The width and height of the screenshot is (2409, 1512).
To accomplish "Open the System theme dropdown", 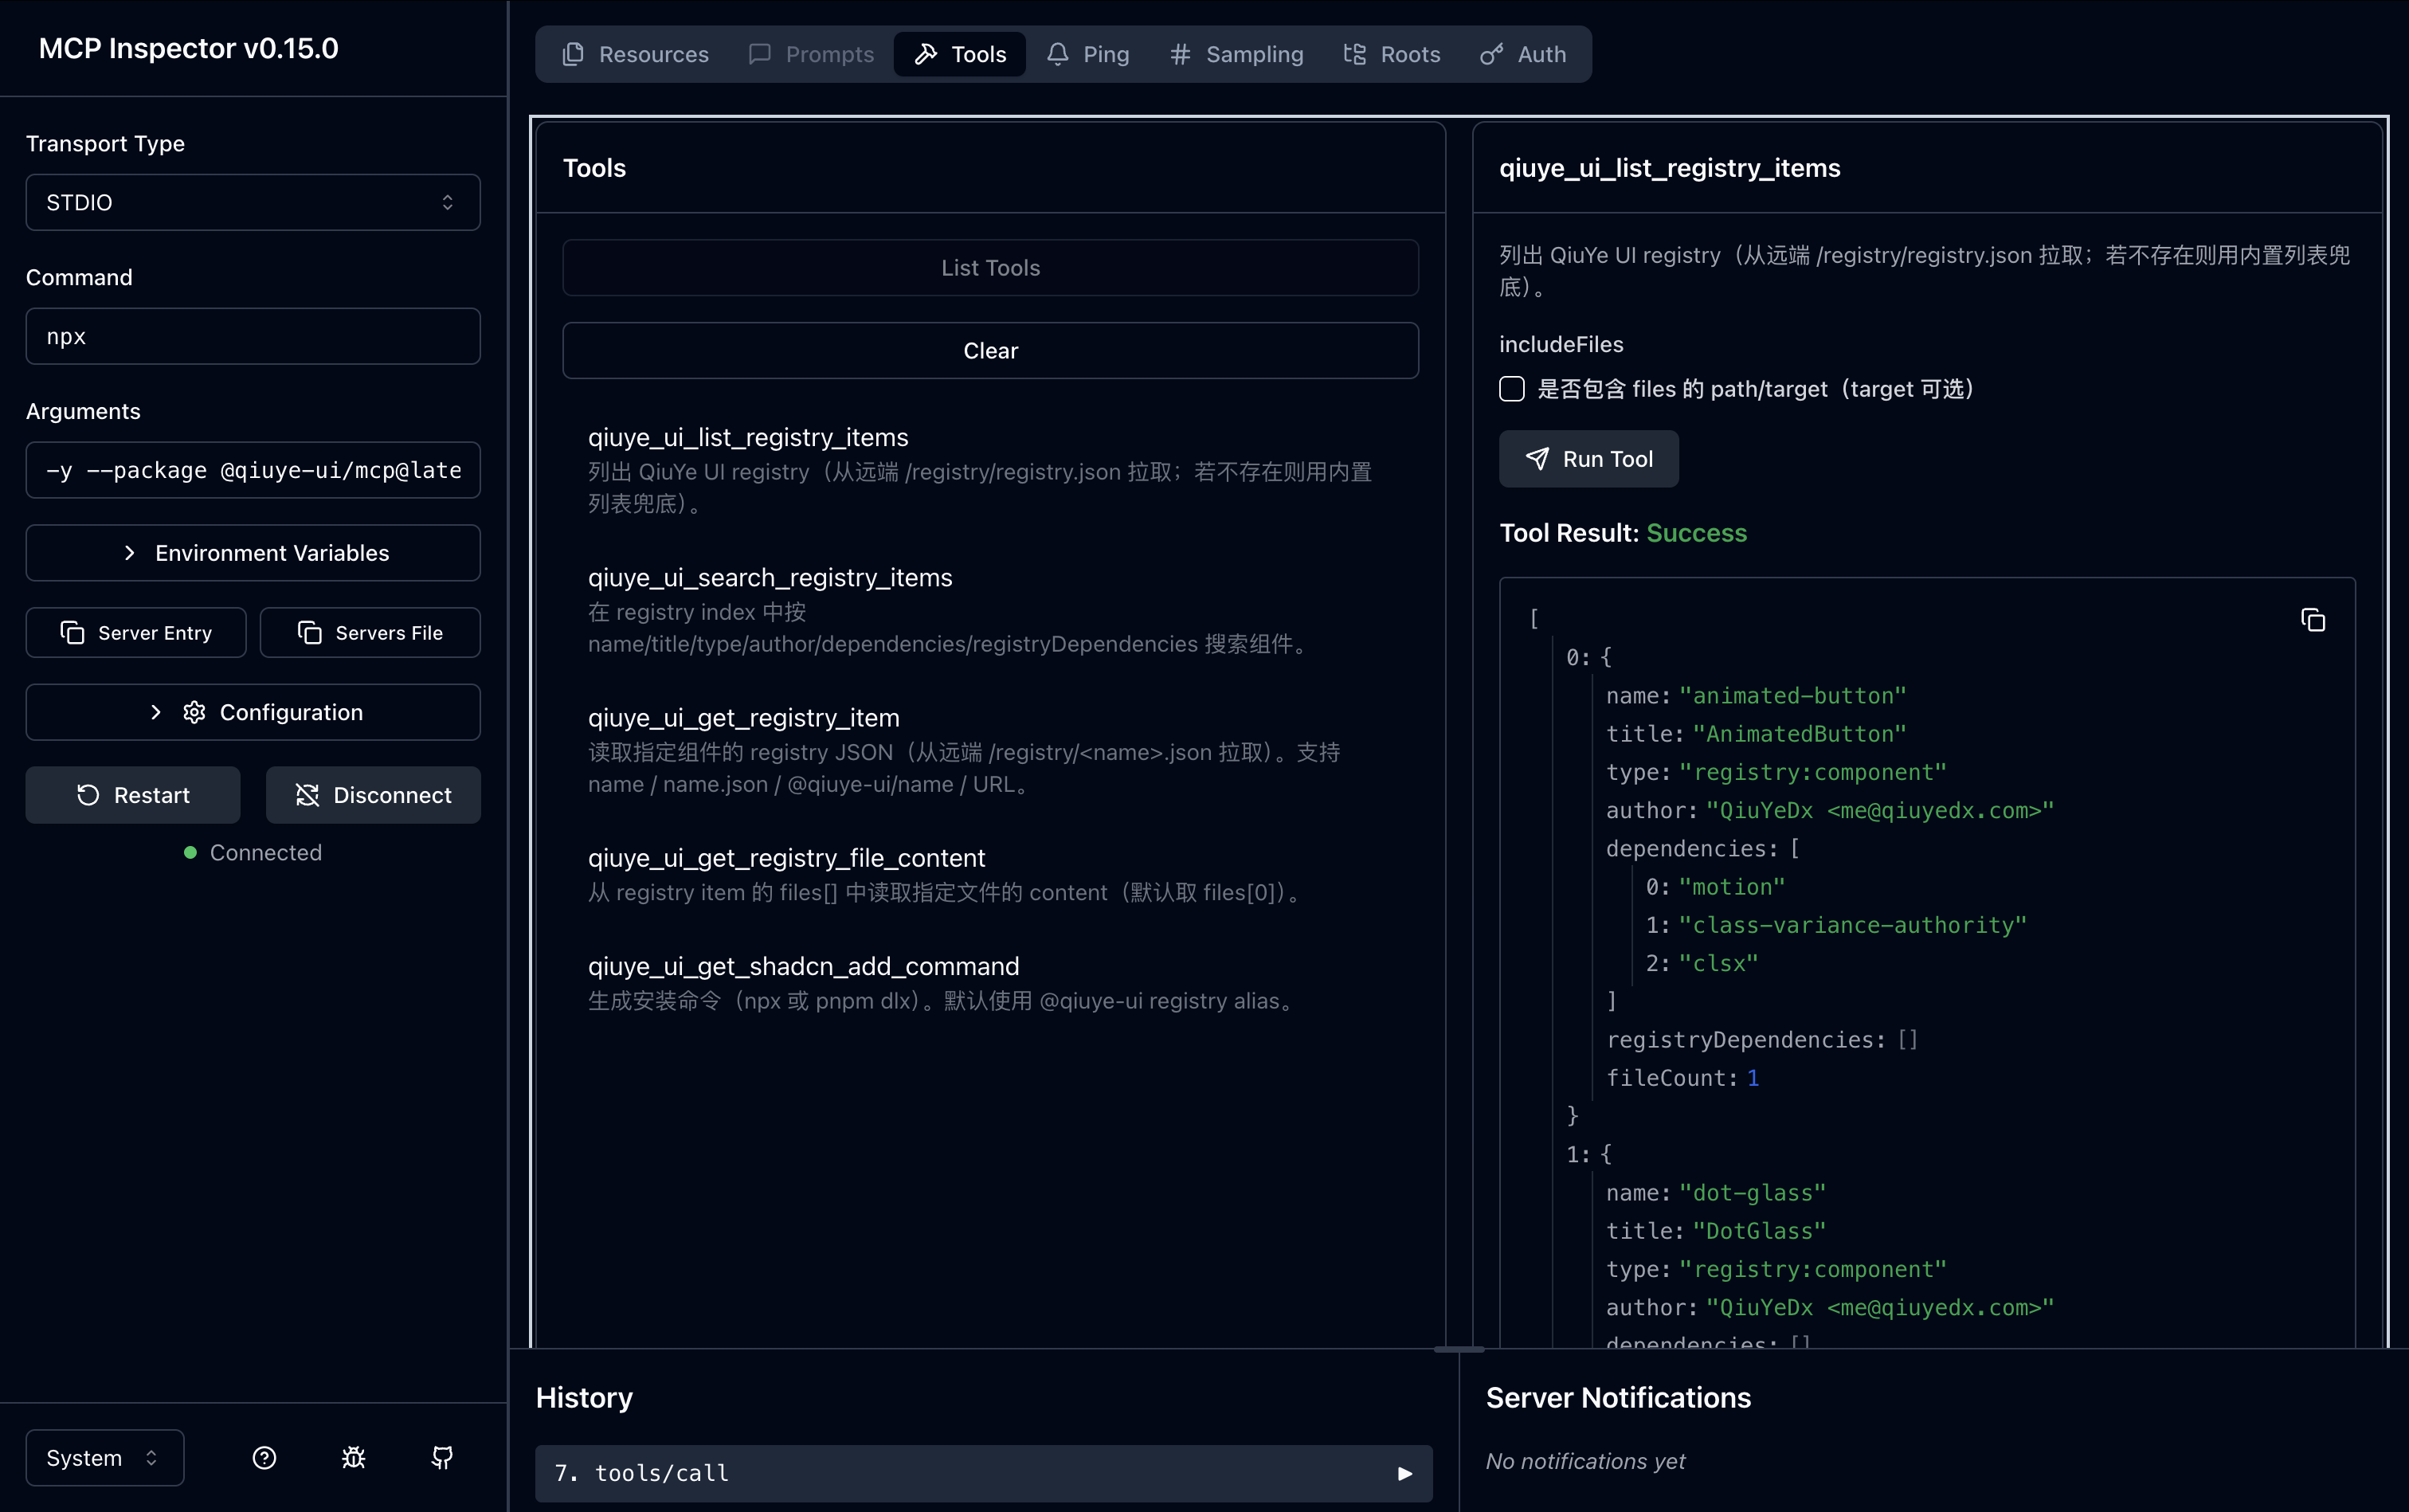I will pos(104,1457).
